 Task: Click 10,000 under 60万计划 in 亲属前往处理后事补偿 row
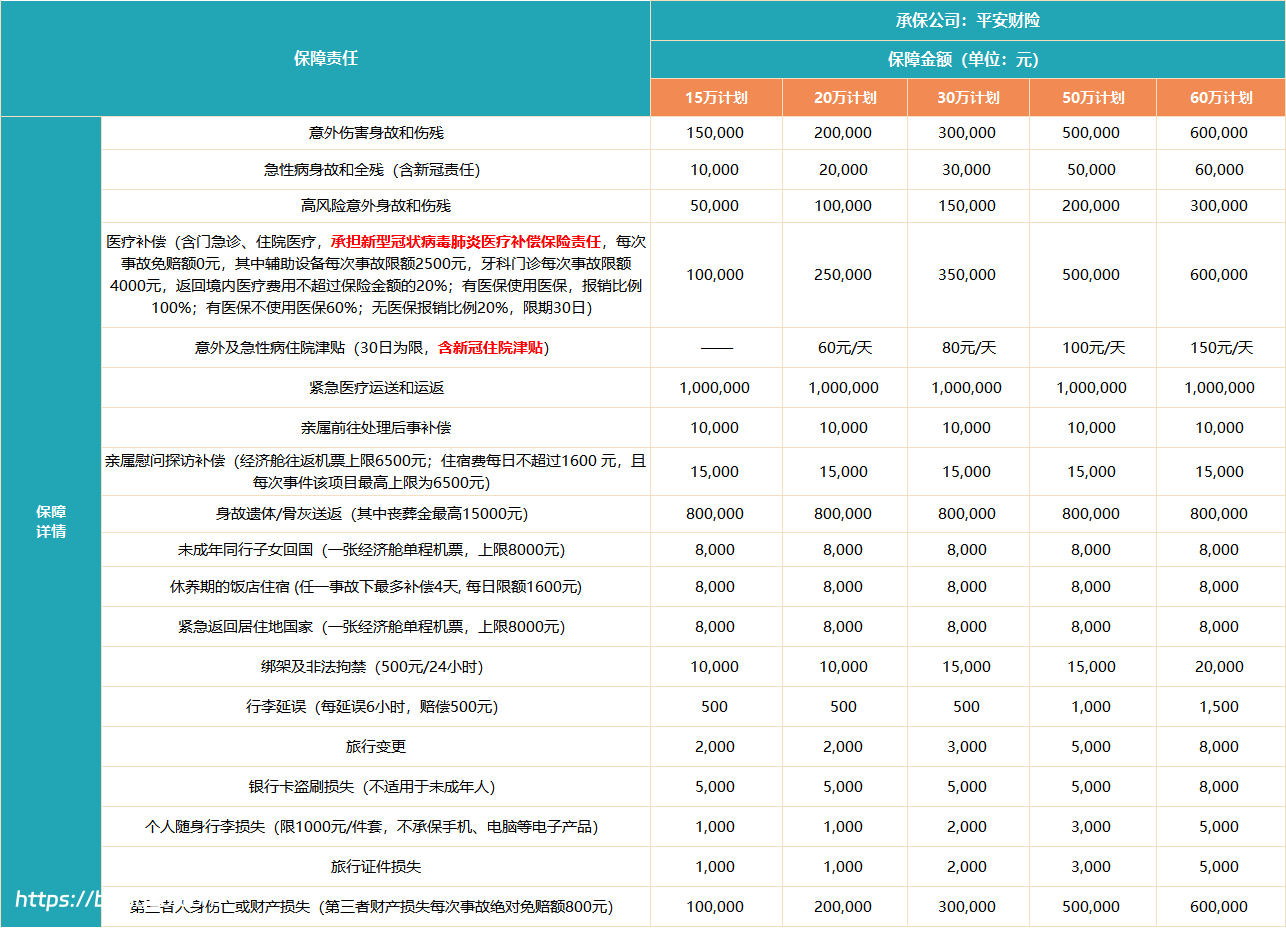pyautogui.click(x=1220, y=427)
